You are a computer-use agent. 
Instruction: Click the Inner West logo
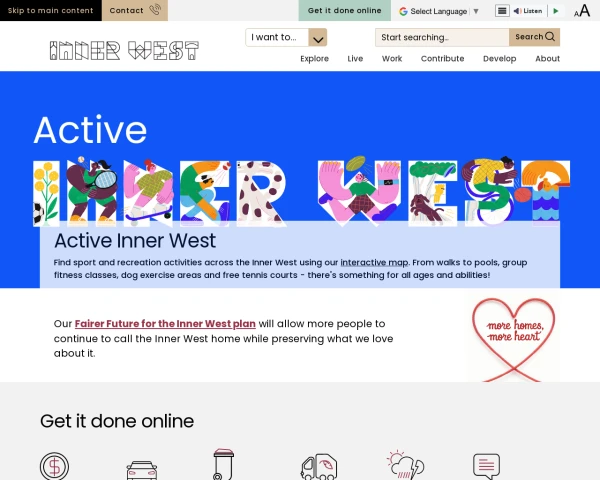124,51
